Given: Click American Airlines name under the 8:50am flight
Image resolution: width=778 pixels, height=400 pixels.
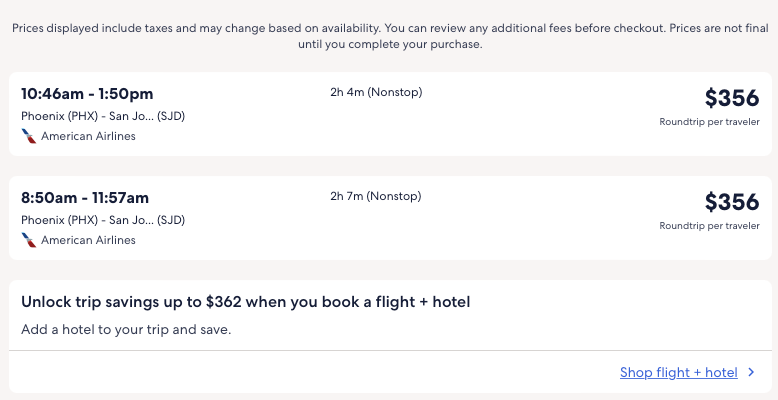Looking at the screenshot, I should [x=88, y=240].
